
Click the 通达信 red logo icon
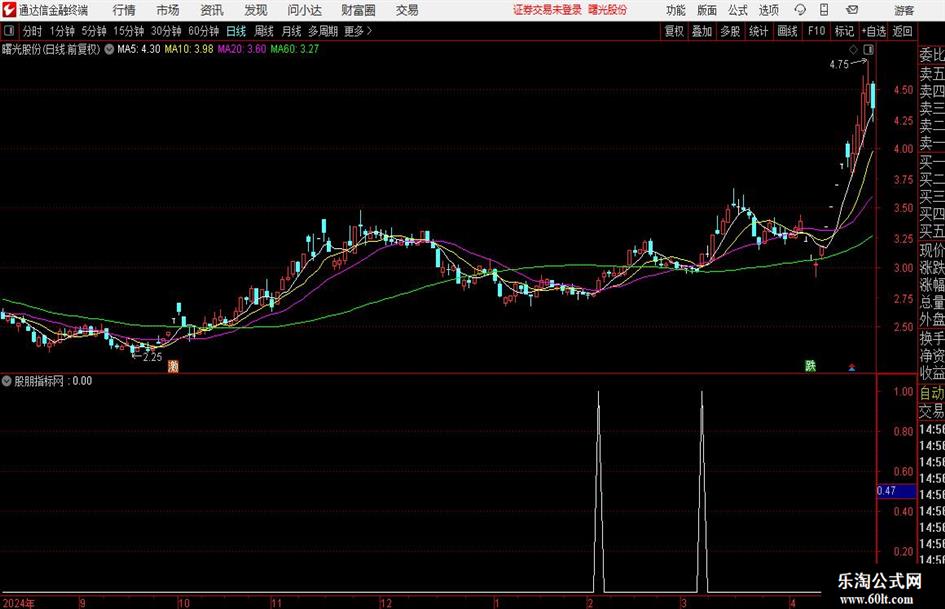pyautogui.click(x=9, y=10)
